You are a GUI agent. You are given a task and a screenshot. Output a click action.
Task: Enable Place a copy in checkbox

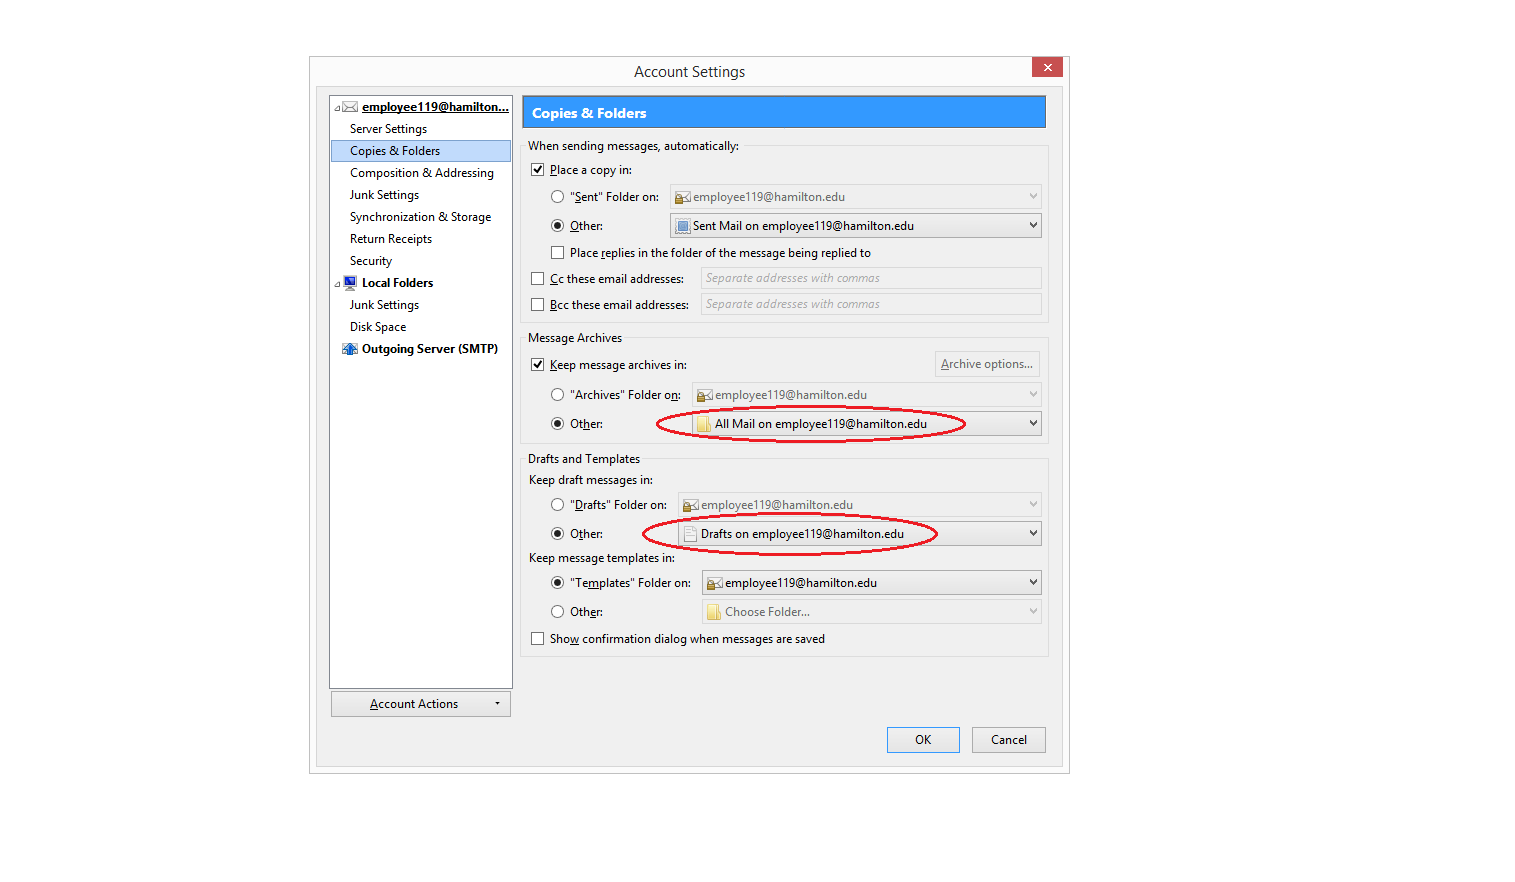coord(538,170)
